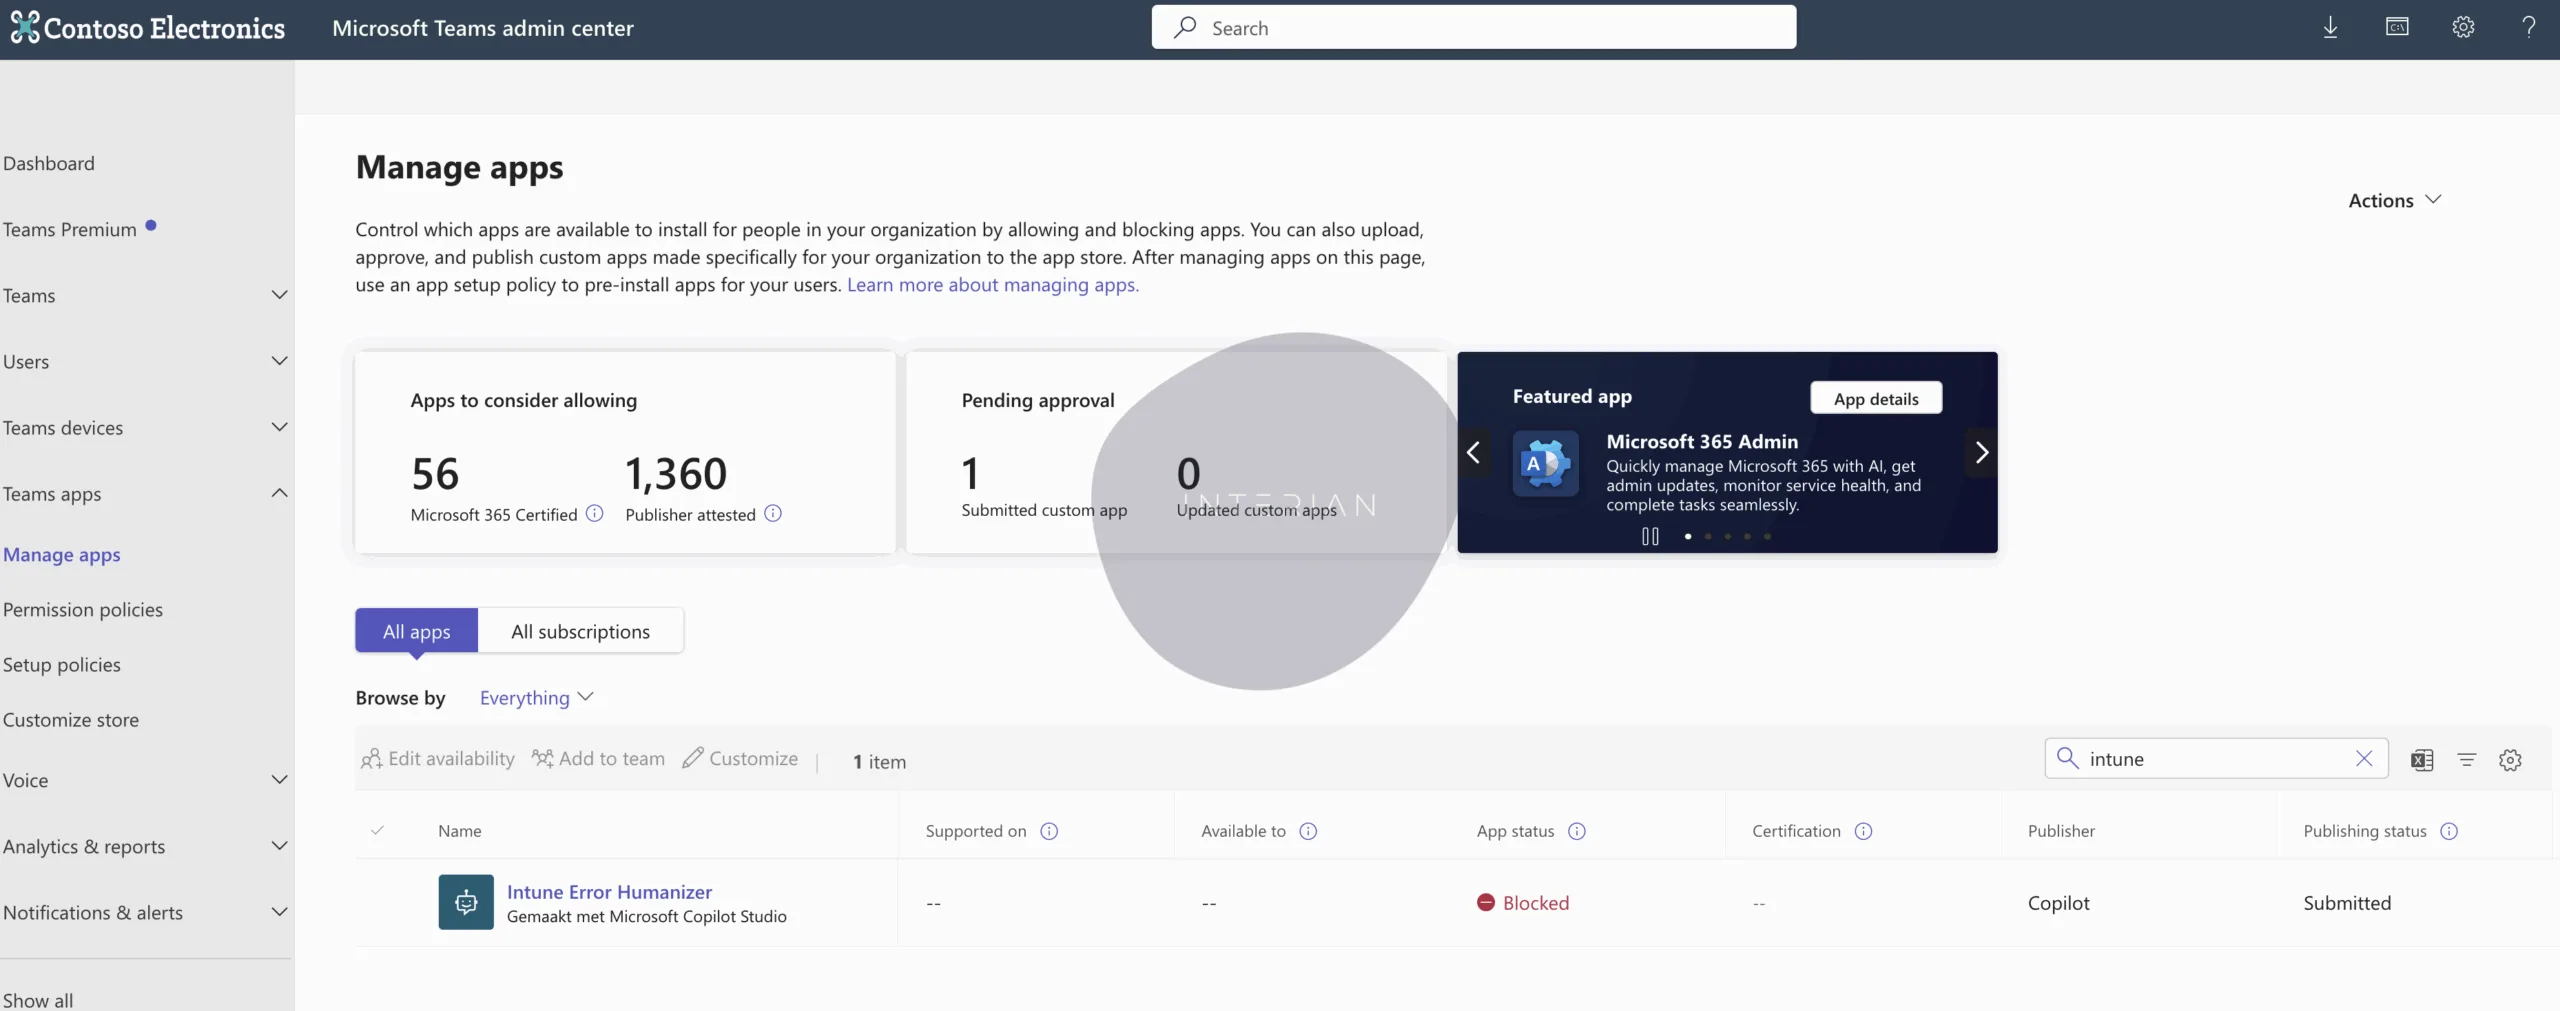Clear the intune search text
Screen dimensions: 2560x1011
2364,759
